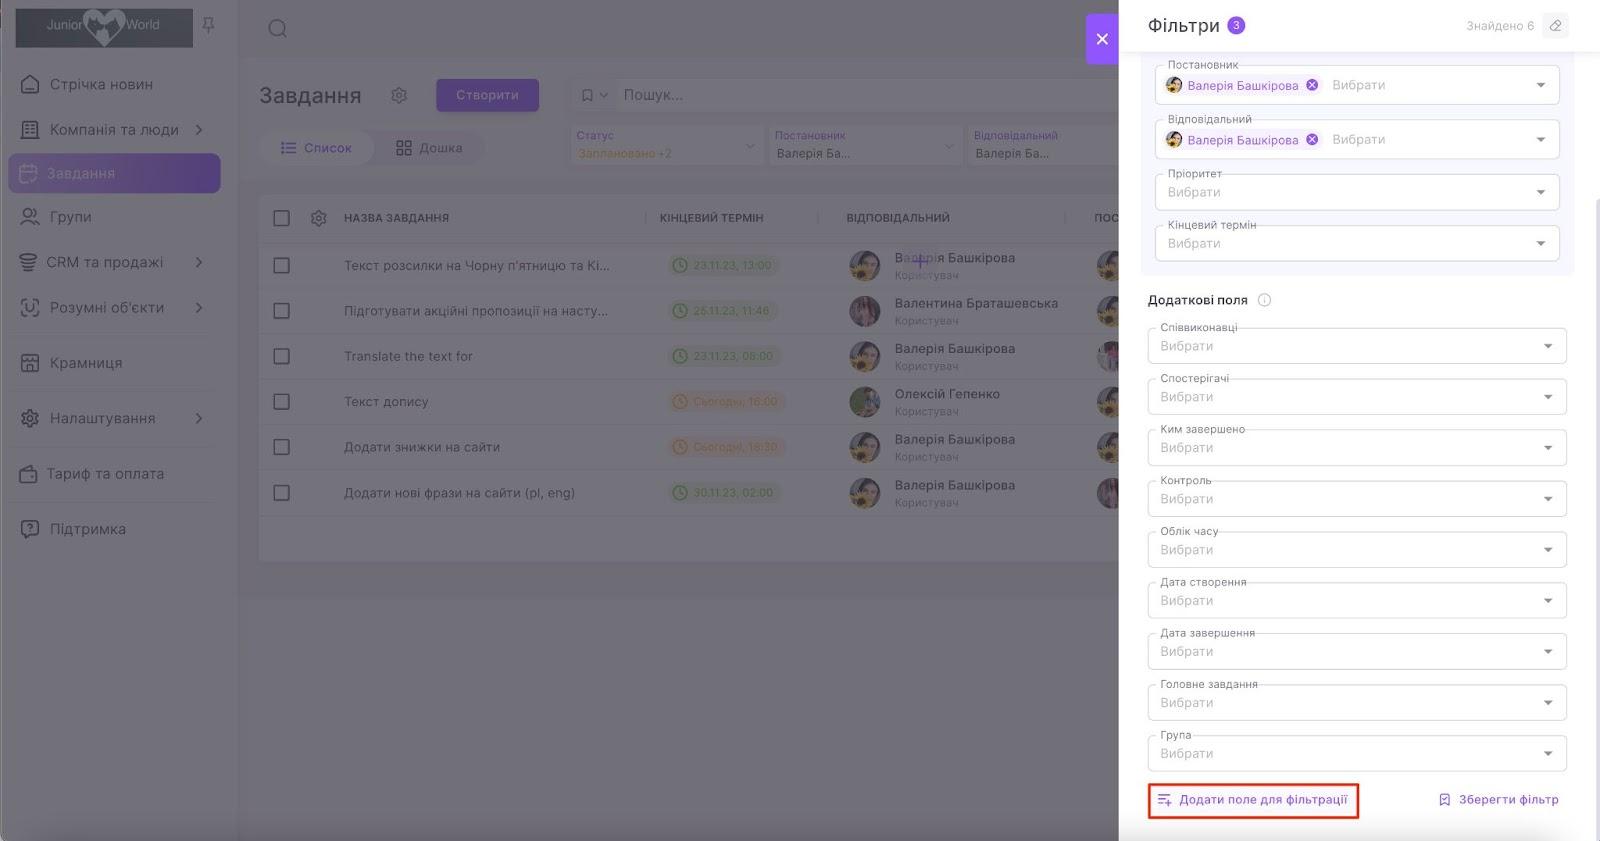Pin the sidebar using the pin icon

tap(208, 26)
